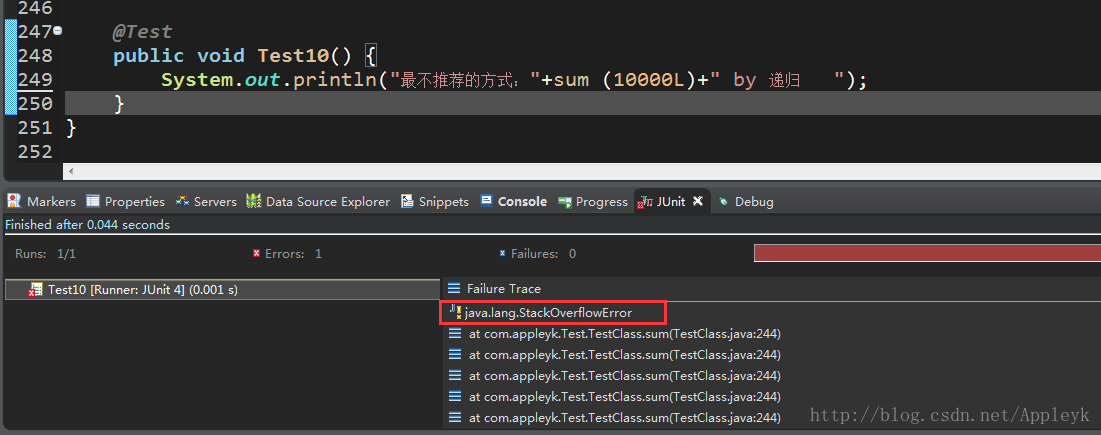This screenshot has height=435, width=1101.
Task: Click the closing brace on line 250
Action: pos(119,103)
